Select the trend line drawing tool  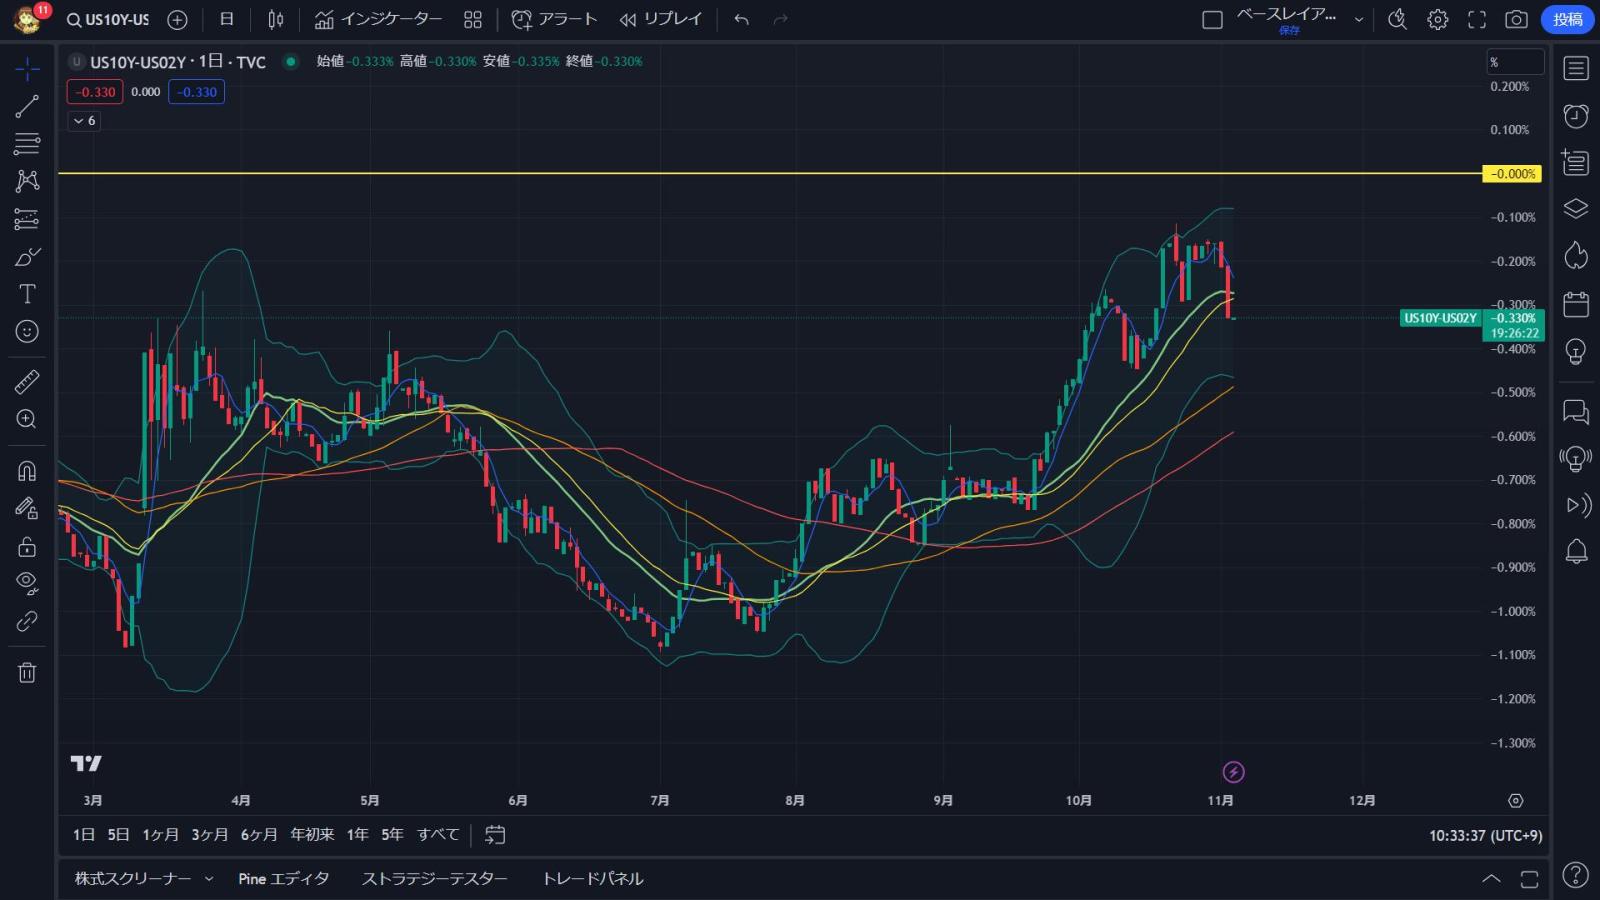click(27, 106)
